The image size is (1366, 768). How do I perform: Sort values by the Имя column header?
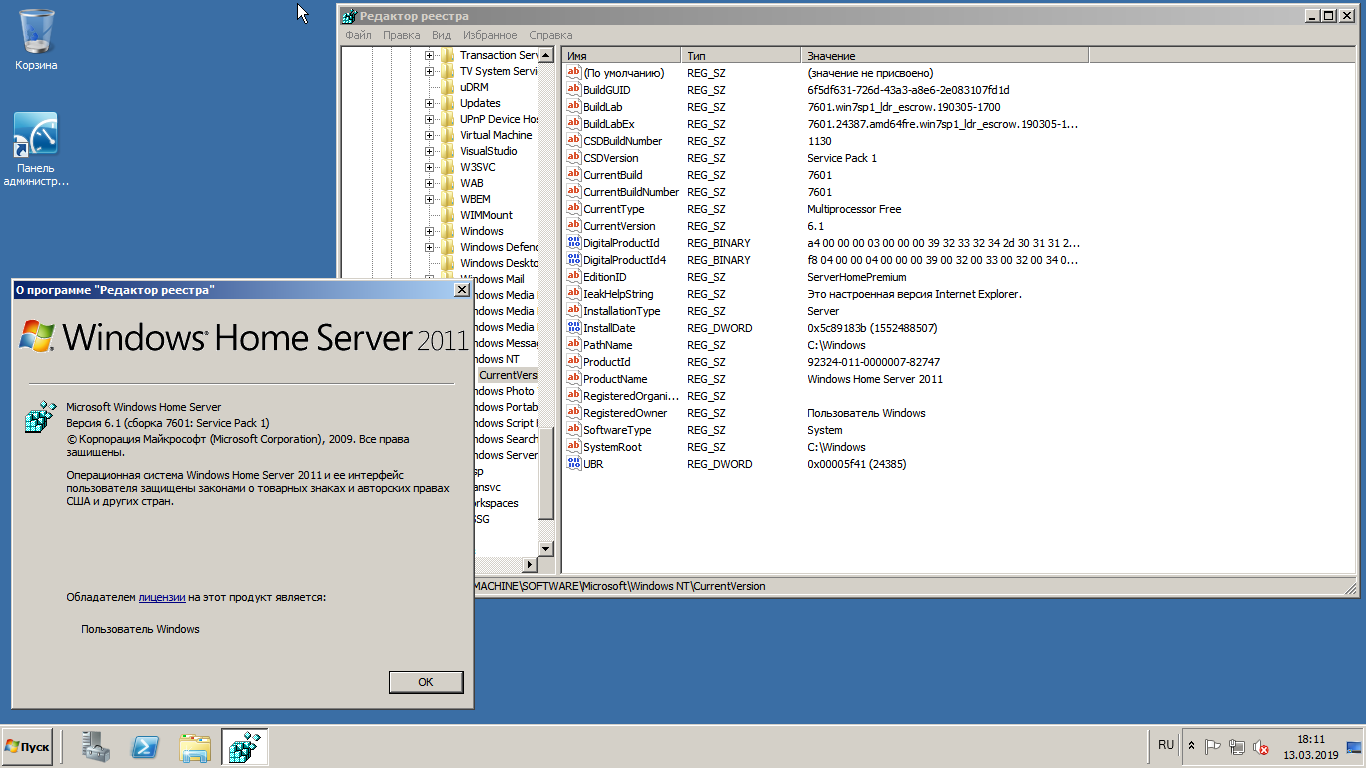pyautogui.click(x=621, y=56)
